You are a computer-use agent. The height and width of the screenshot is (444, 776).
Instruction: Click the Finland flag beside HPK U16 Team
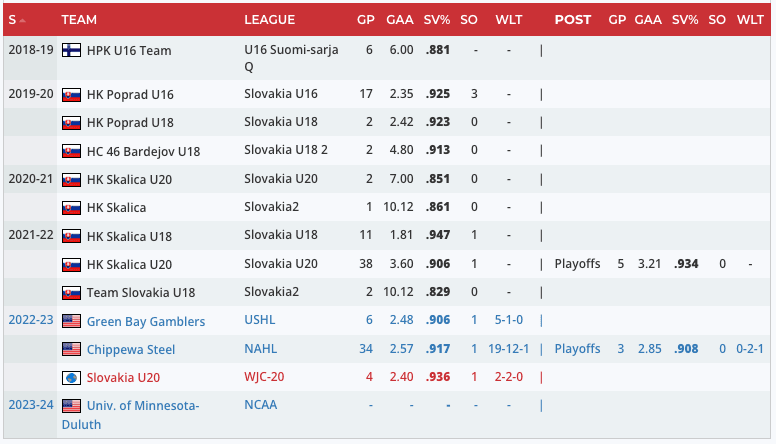[71, 51]
